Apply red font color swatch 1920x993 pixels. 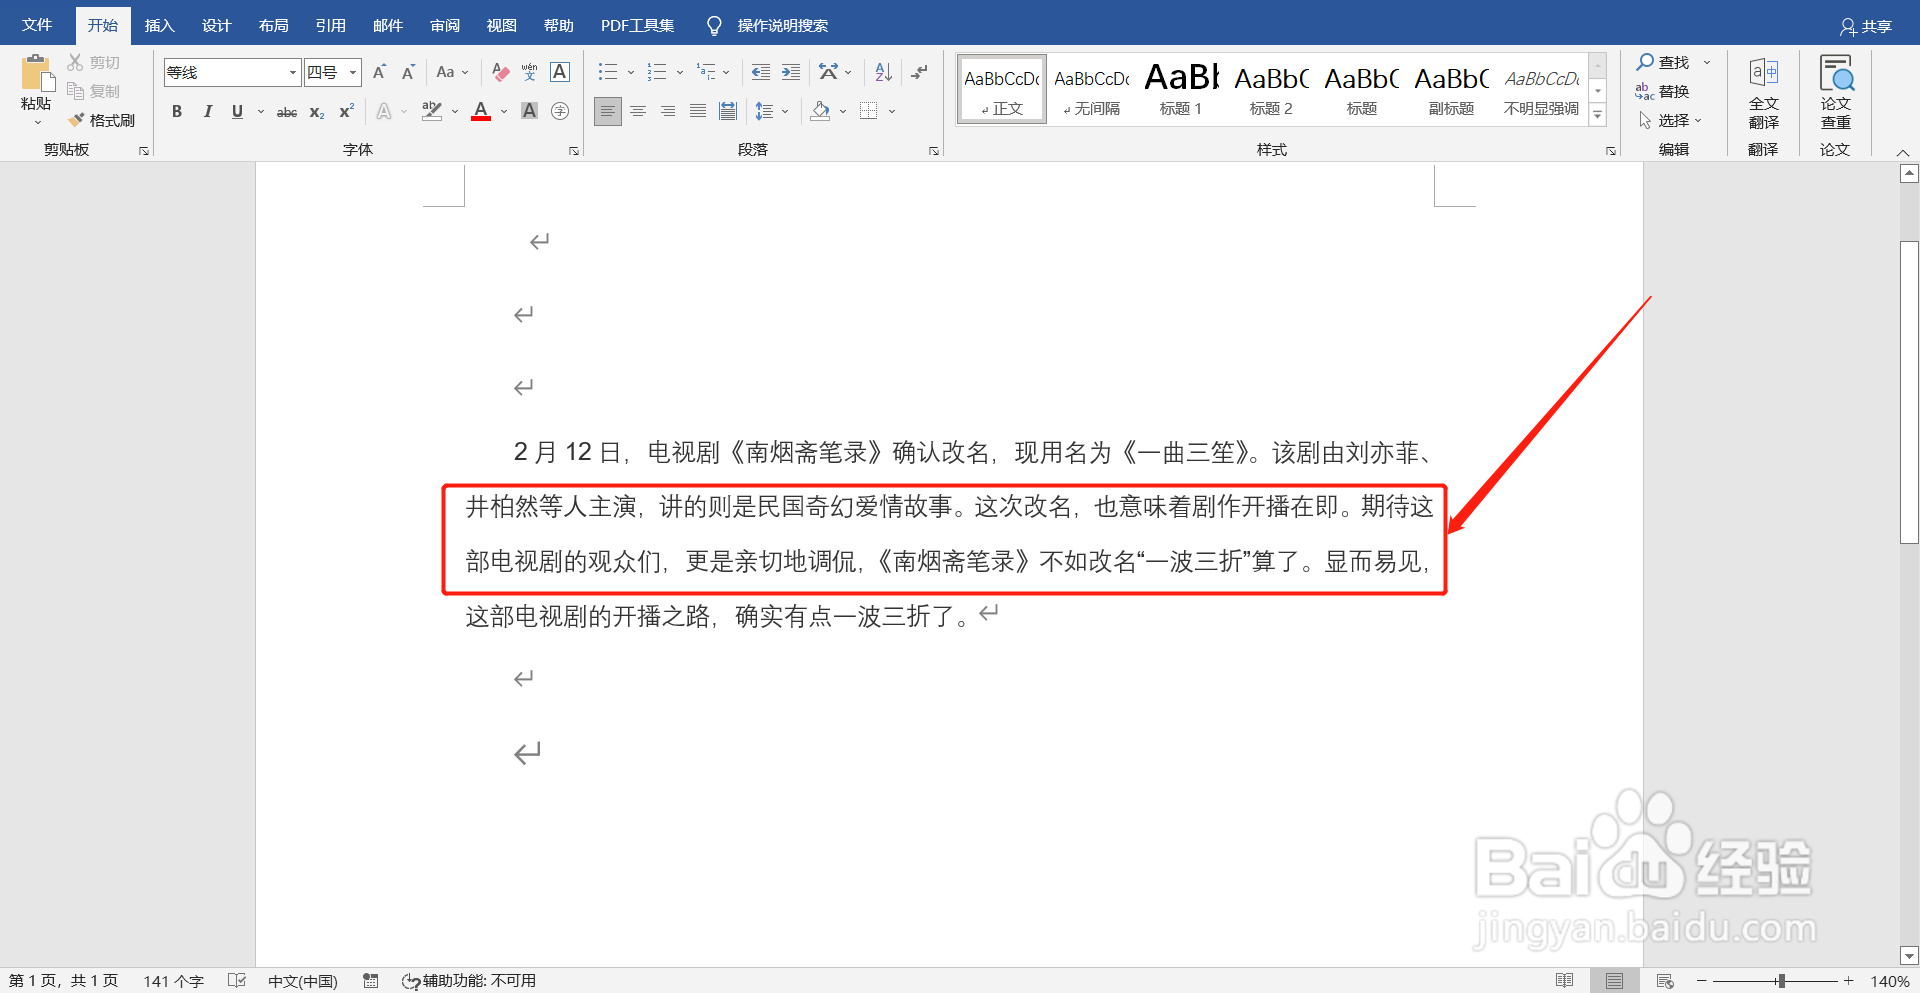click(x=481, y=111)
